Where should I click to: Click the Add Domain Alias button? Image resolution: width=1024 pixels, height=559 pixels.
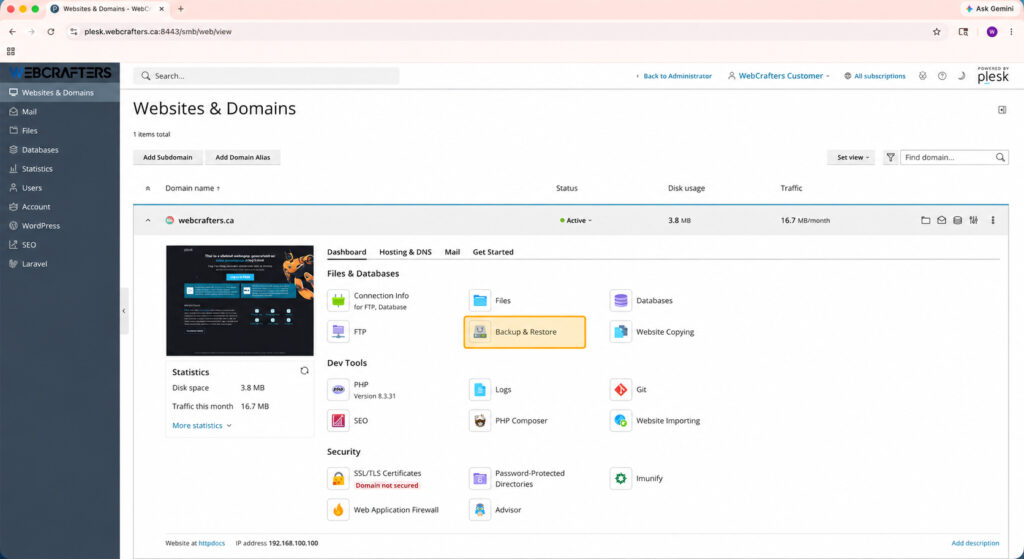[243, 157]
